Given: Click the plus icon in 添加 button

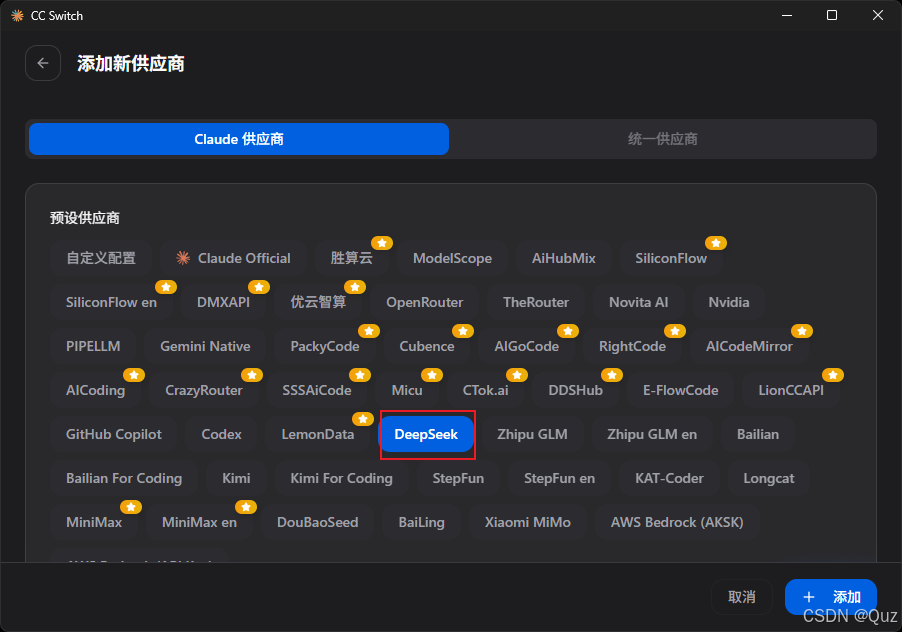Looking at the screenshot, I should pyautogui.click(x=809, y=597).
